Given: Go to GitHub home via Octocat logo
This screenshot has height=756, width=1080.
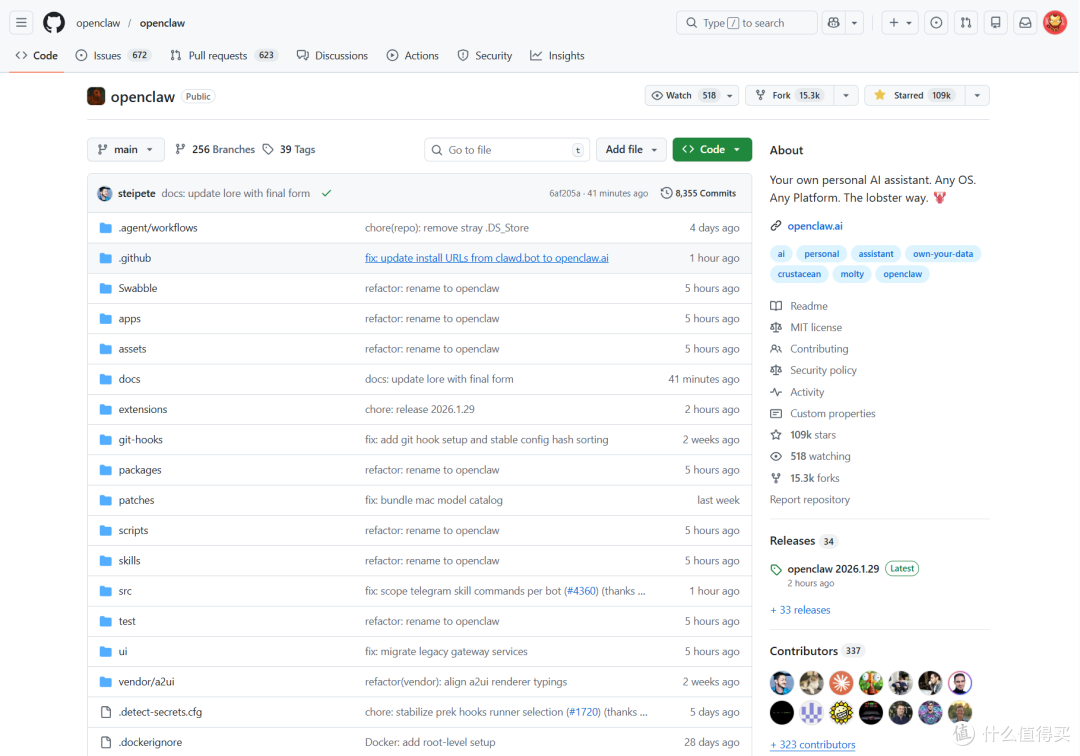Looking at the screenshot, I should 54,23.
